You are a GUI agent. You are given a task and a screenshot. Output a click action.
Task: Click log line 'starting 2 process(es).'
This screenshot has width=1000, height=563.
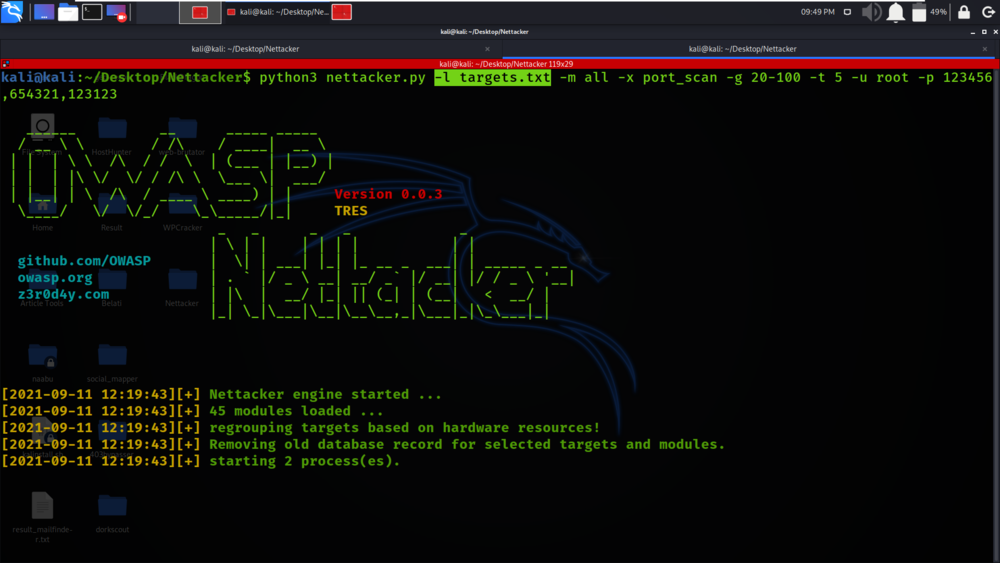tap(304, 461)
